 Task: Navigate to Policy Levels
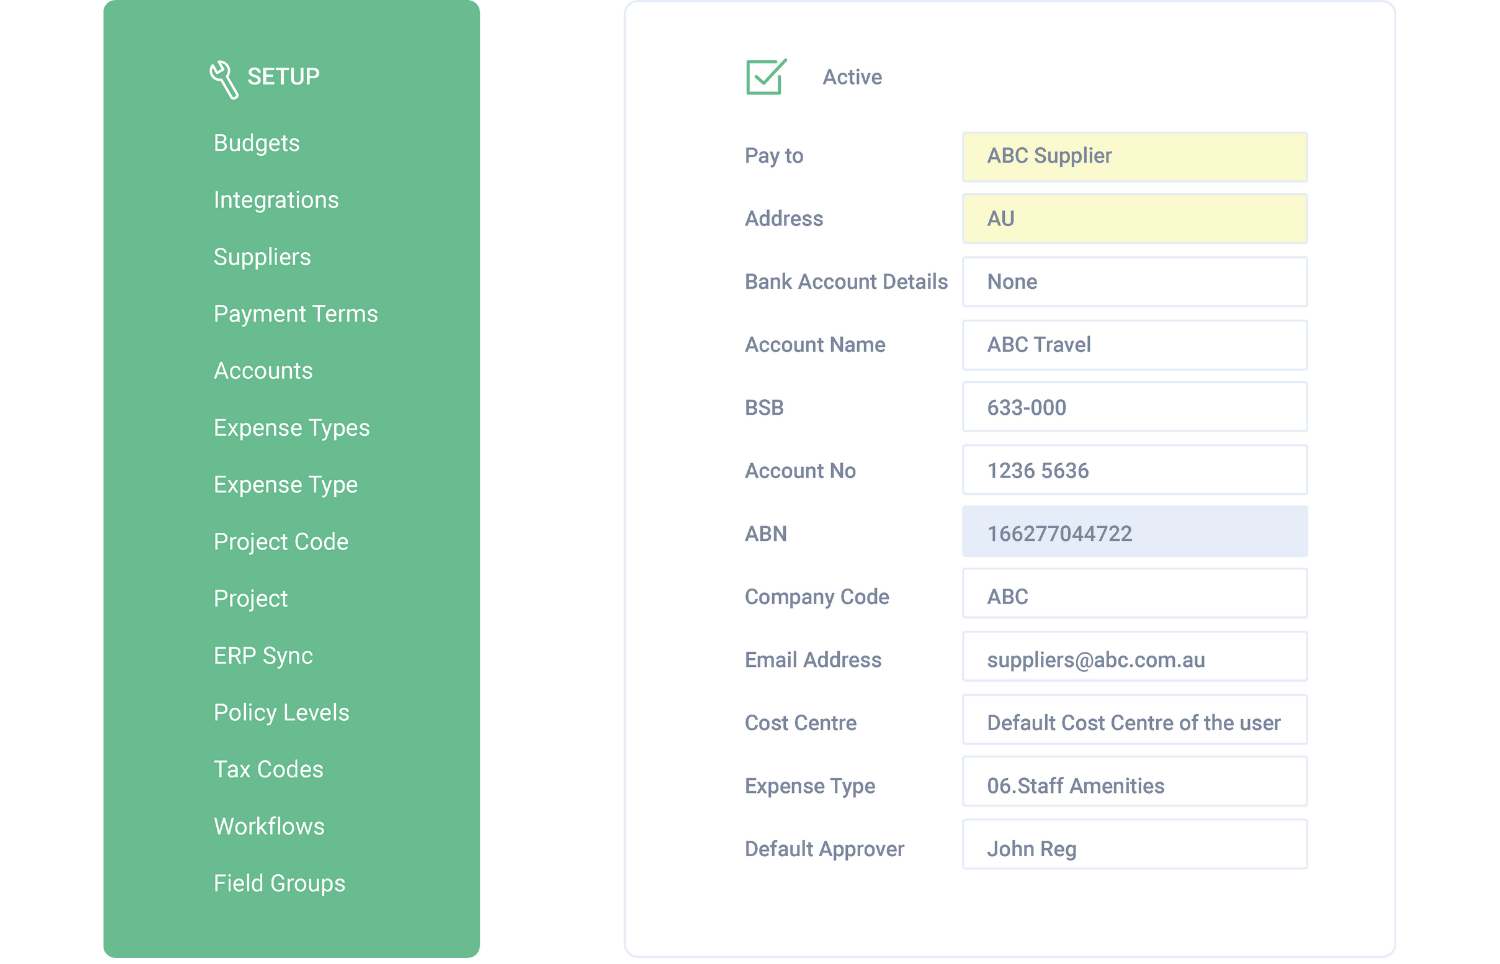pos(281,712)
